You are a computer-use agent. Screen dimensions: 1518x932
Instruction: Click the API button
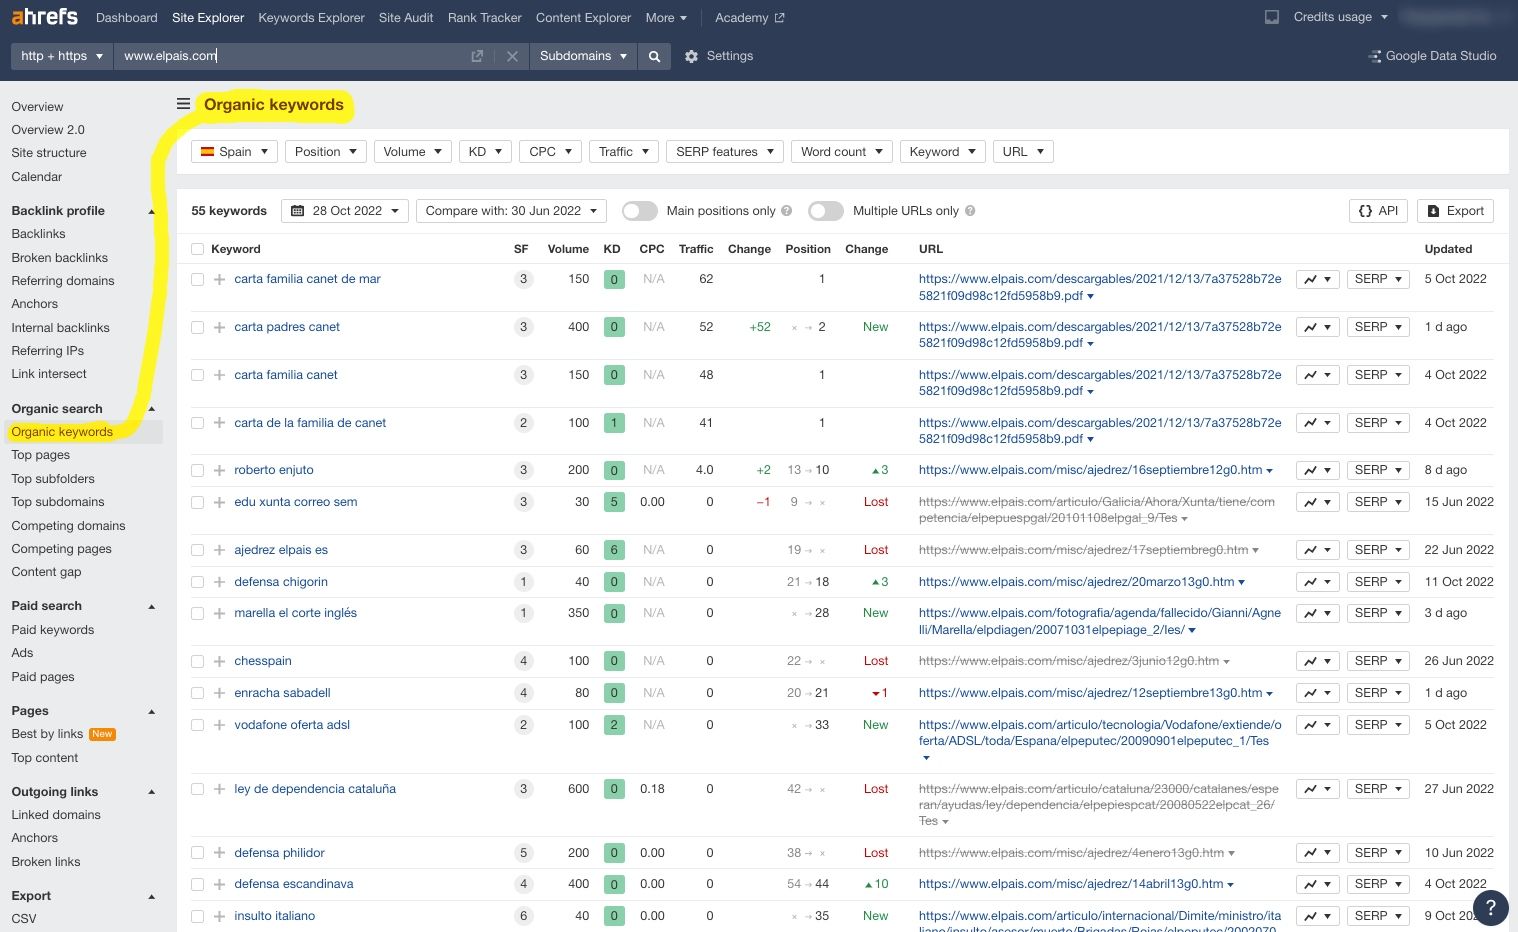(x=1378, y=211)
